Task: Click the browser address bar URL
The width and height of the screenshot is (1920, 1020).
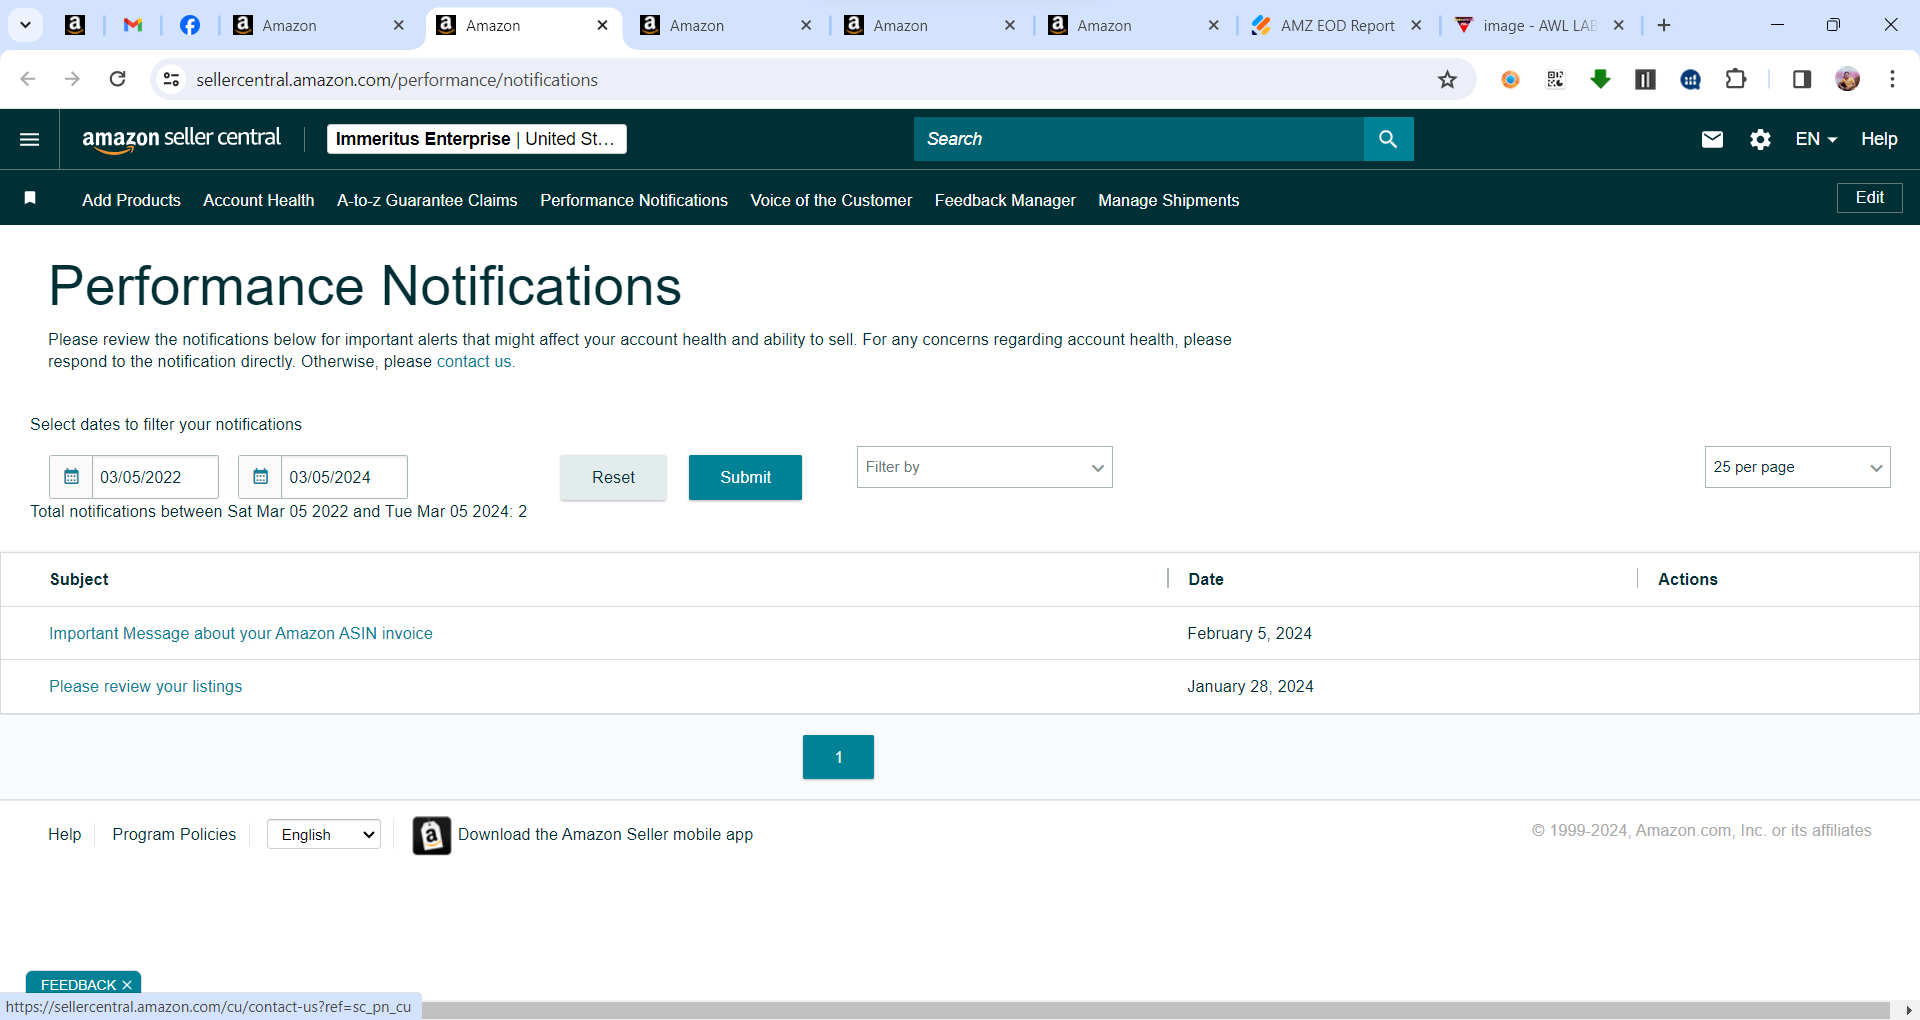Action: [x=397, y=80]
